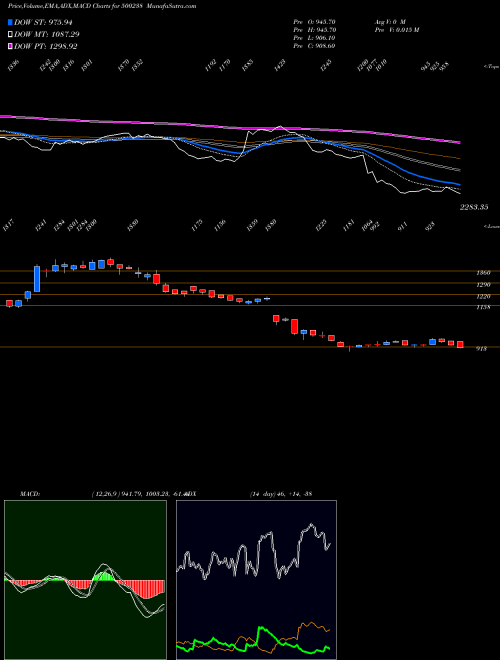This screenshot has width=500, height=660.
Task: Click the '<Lows' label on the right
Action: (492, 226)
